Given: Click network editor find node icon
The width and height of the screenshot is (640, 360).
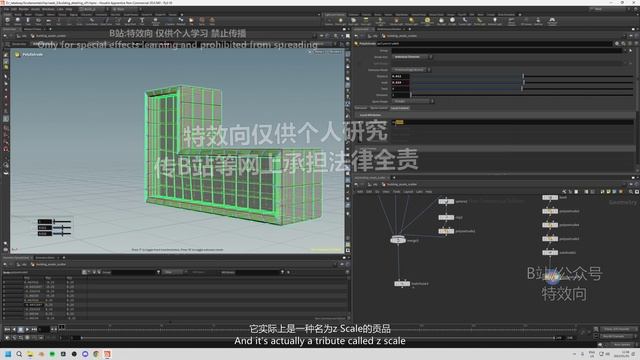Looking at the screenshot, I should [631, 191].
